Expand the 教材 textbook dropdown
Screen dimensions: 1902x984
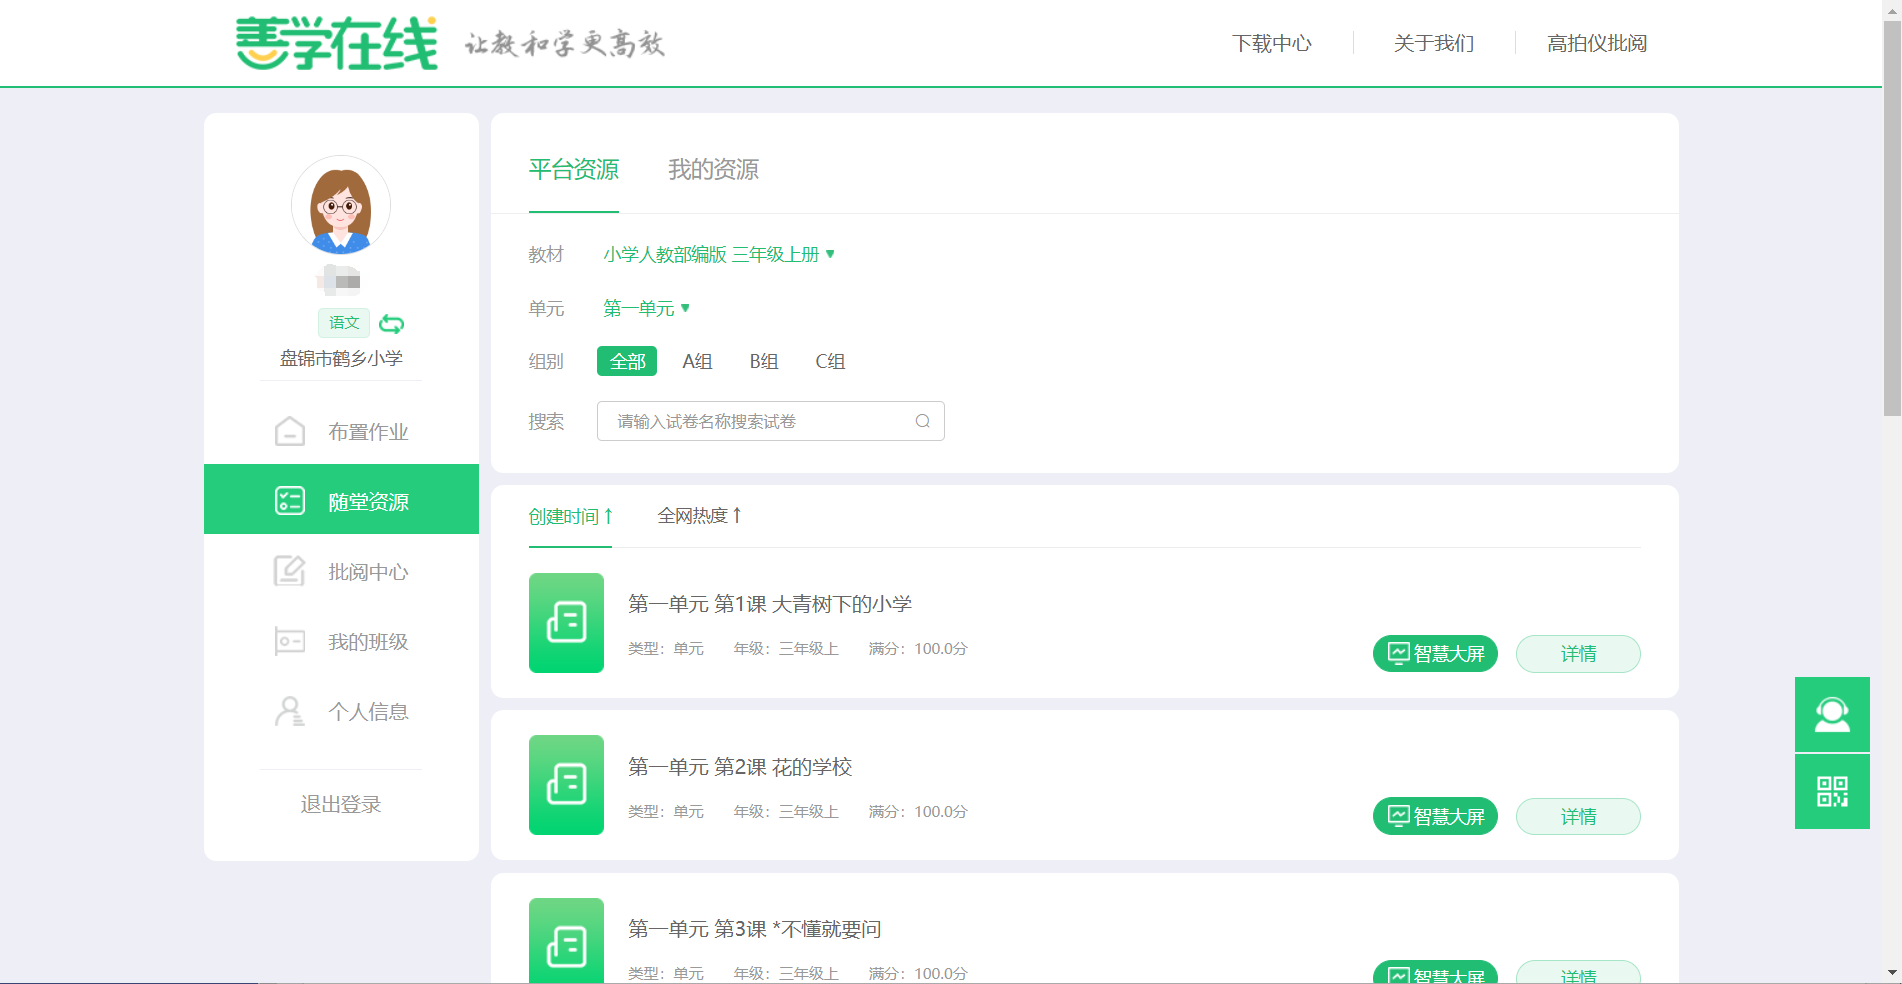coord(718,255)
